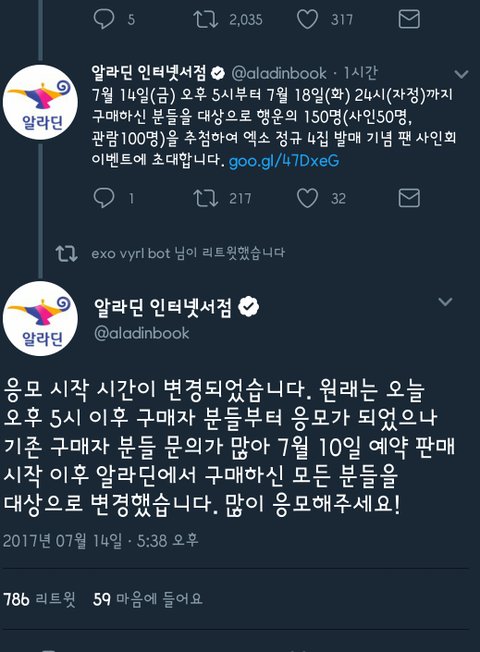Tap the 2017년 07월 14일 timestamp

click(100, 540)
